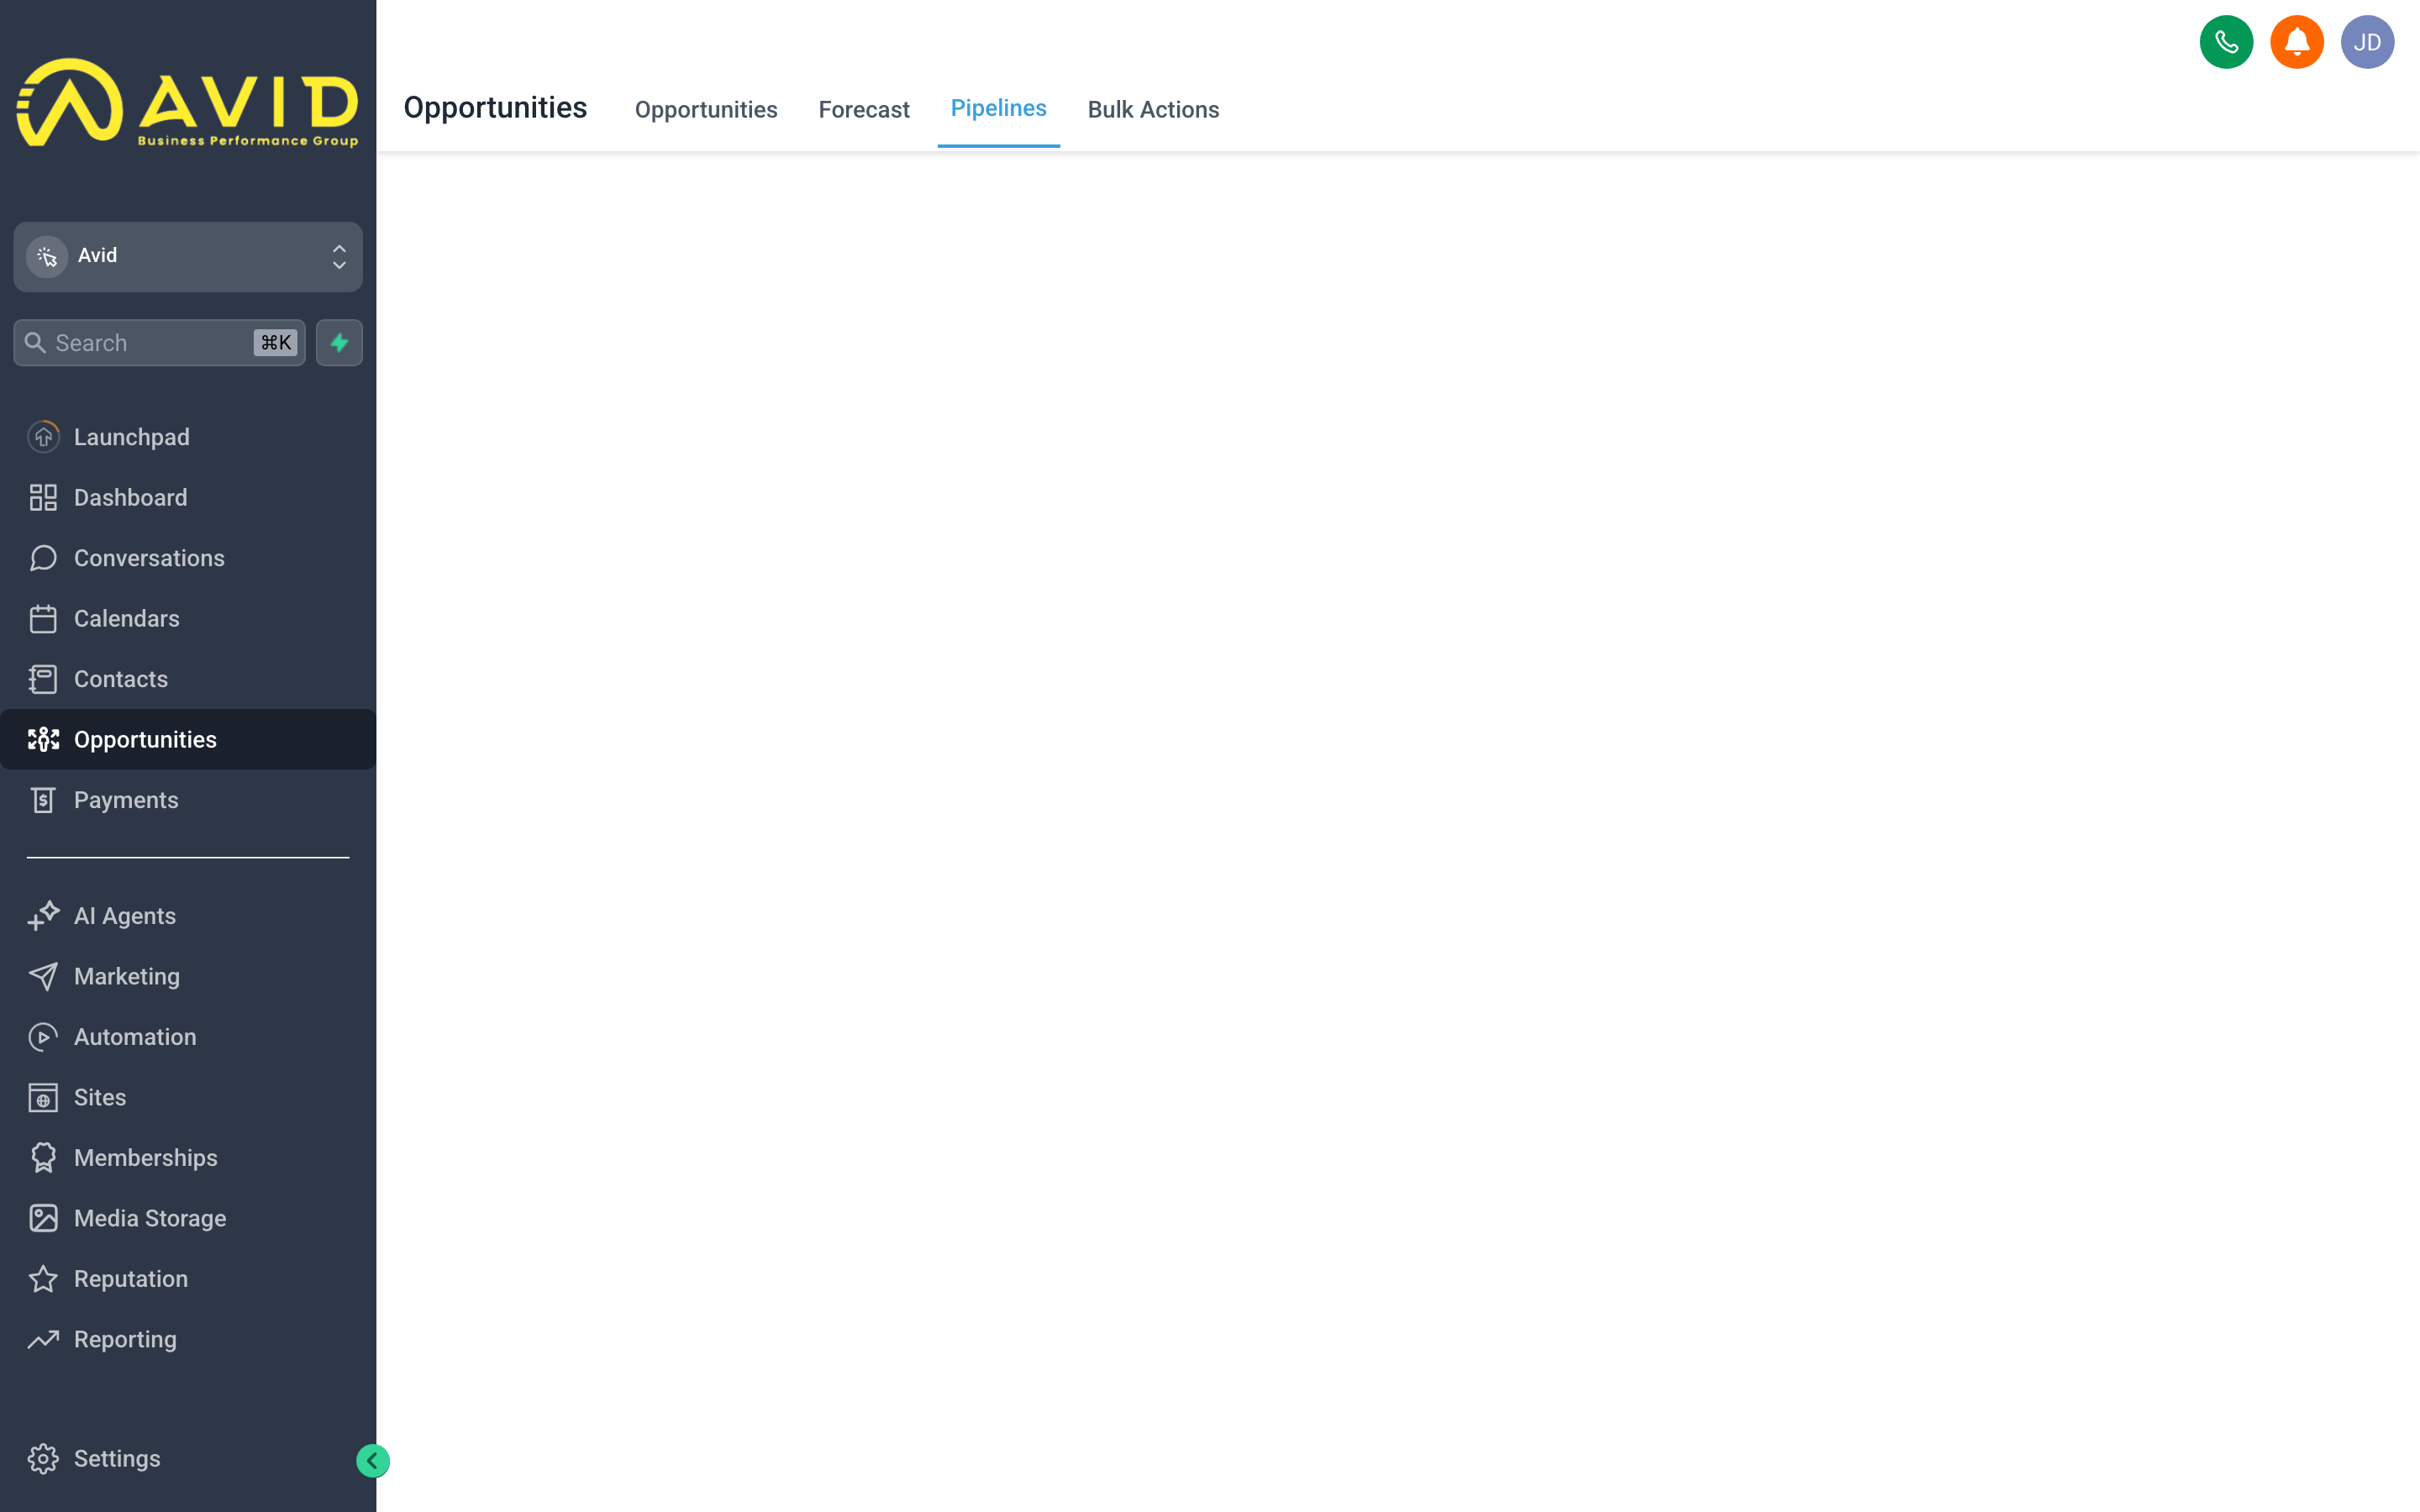This screenshot has width=2420, height=1512.
Task: Go to Dashboard via sidebar label
Action: (x=130, y=497)
